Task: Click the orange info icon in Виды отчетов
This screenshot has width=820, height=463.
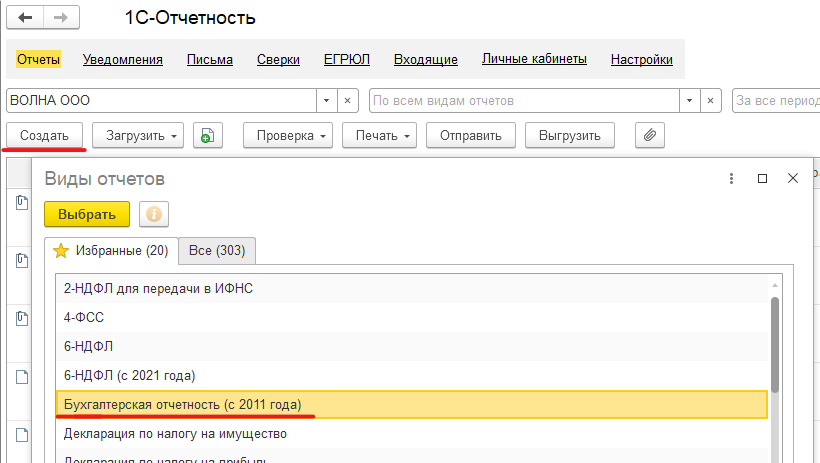Action: click(154, 214)
